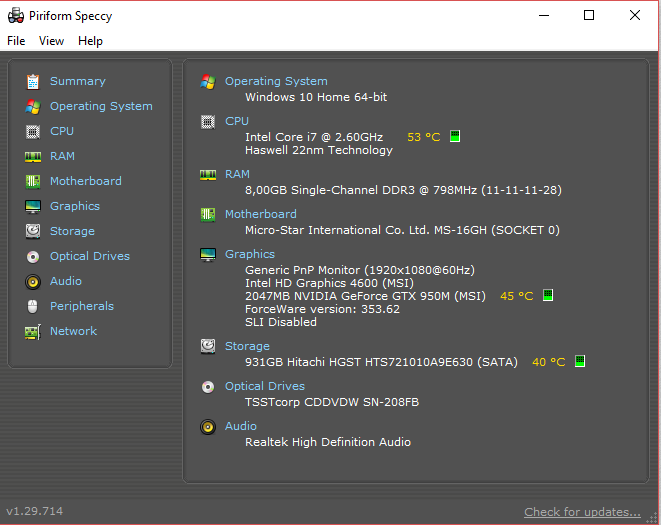Click the Motherboard icon in sidebar
The width and height of the screenshot is (661, 525).
pos(33,181)
